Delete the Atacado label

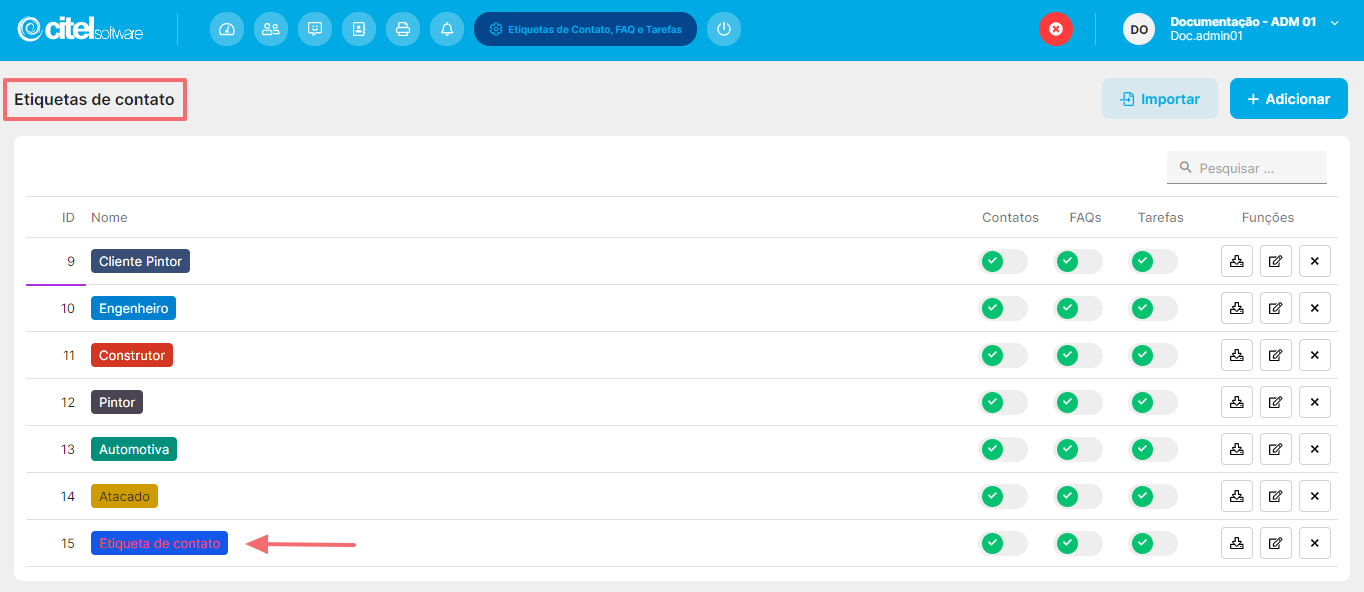click(1315, 496)
